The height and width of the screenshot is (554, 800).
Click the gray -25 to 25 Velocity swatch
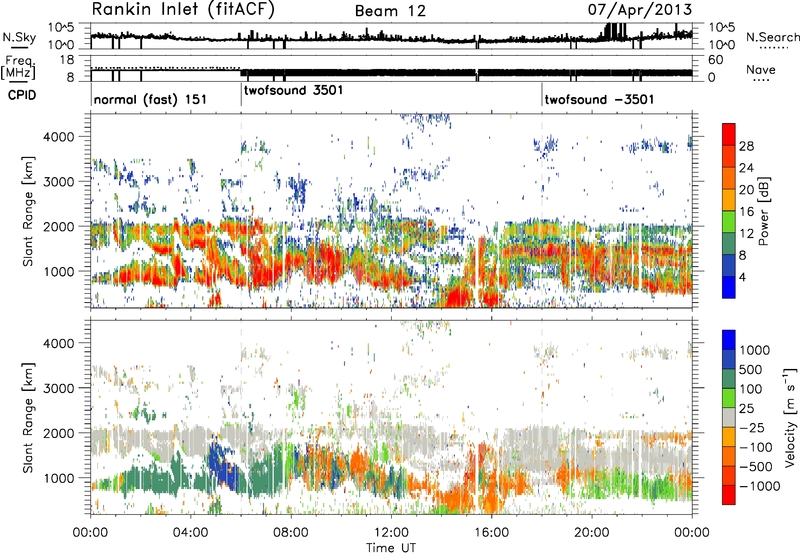[729, 417]
